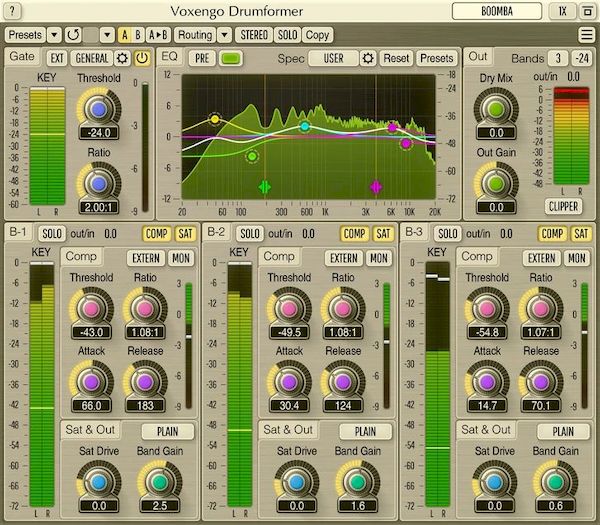Click the EQ Reset button
The image size is (600, 525).
click(396, 58)
